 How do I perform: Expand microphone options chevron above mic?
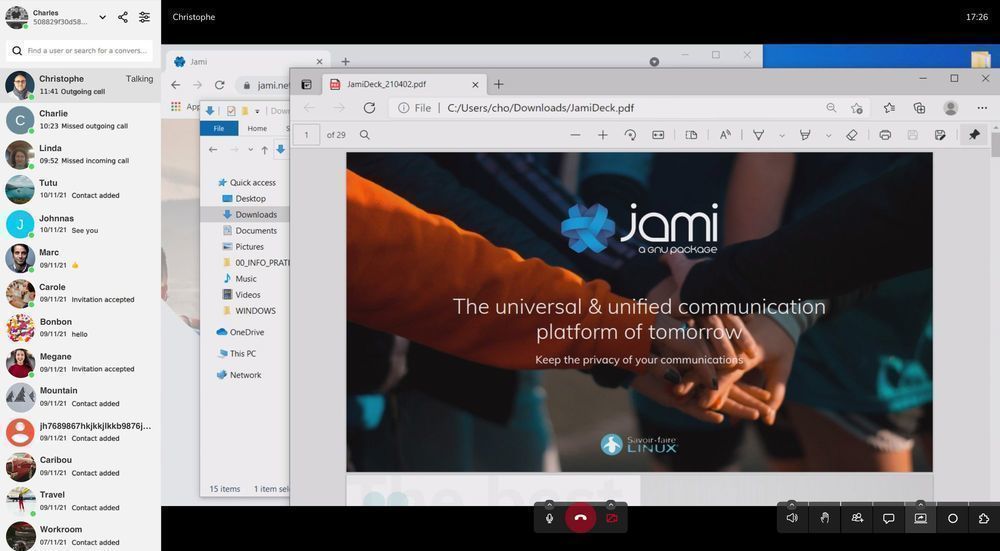(549, 504)
